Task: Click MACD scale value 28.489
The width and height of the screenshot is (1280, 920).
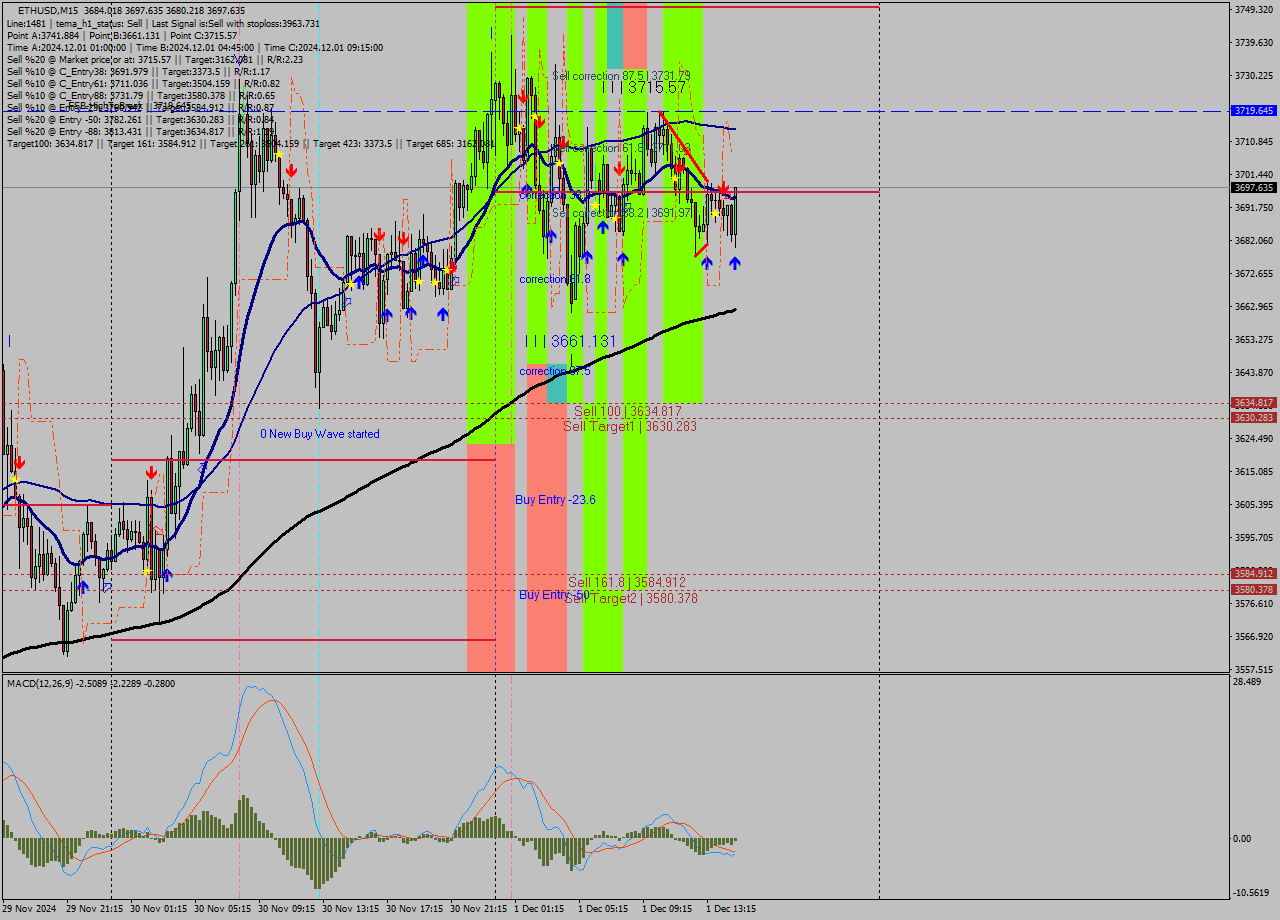Action: tap(1248, 682)
